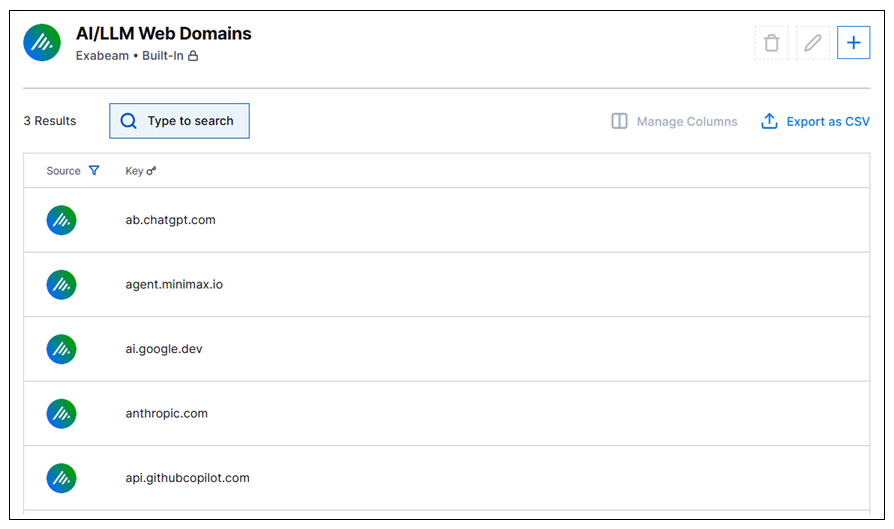Click the AI/LLM Web Domains title
The image size is (894, 529).
pos(164,34)
